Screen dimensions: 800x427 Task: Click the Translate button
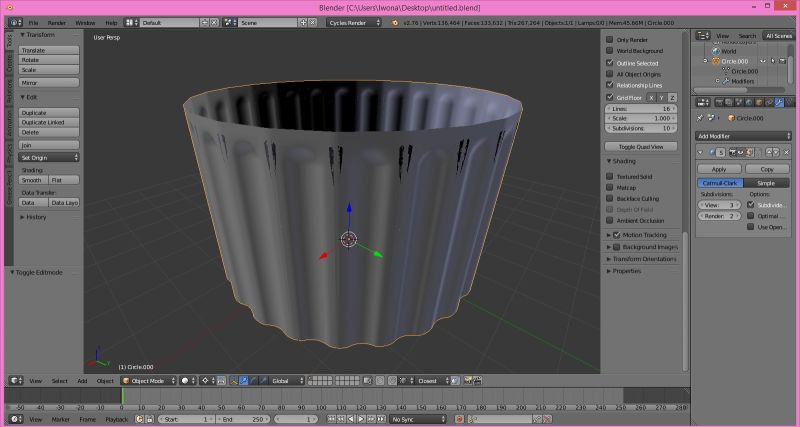pos(49,50)
